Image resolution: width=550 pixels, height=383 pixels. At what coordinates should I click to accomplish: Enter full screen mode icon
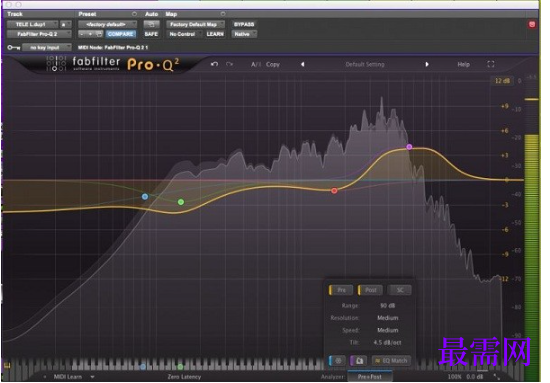(x=490, y=64)
